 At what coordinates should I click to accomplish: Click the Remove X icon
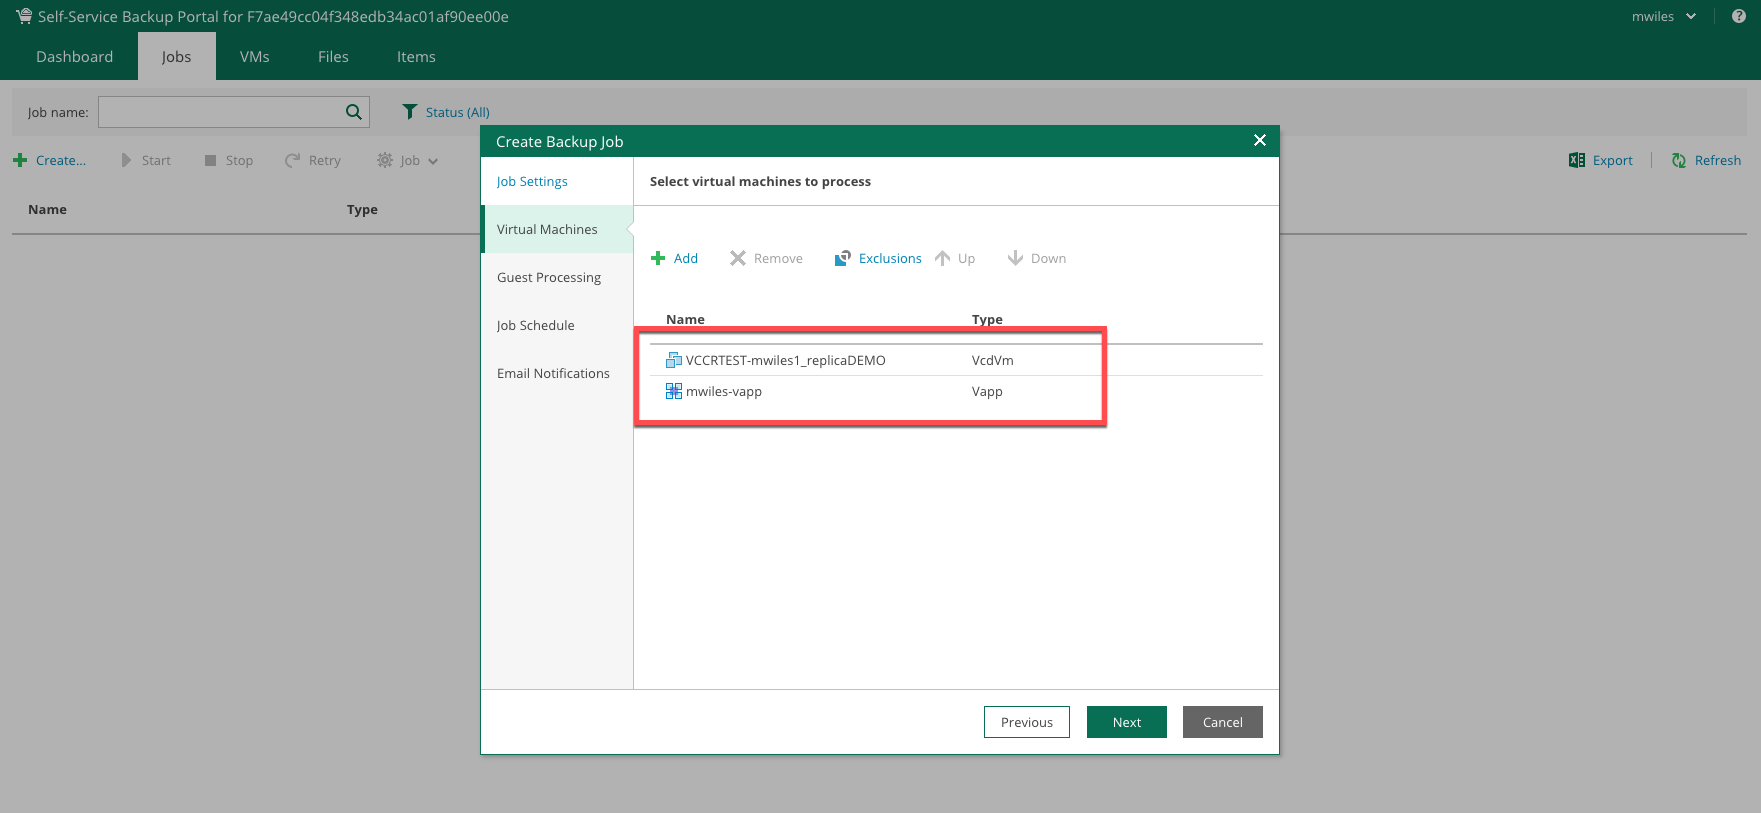738,258
